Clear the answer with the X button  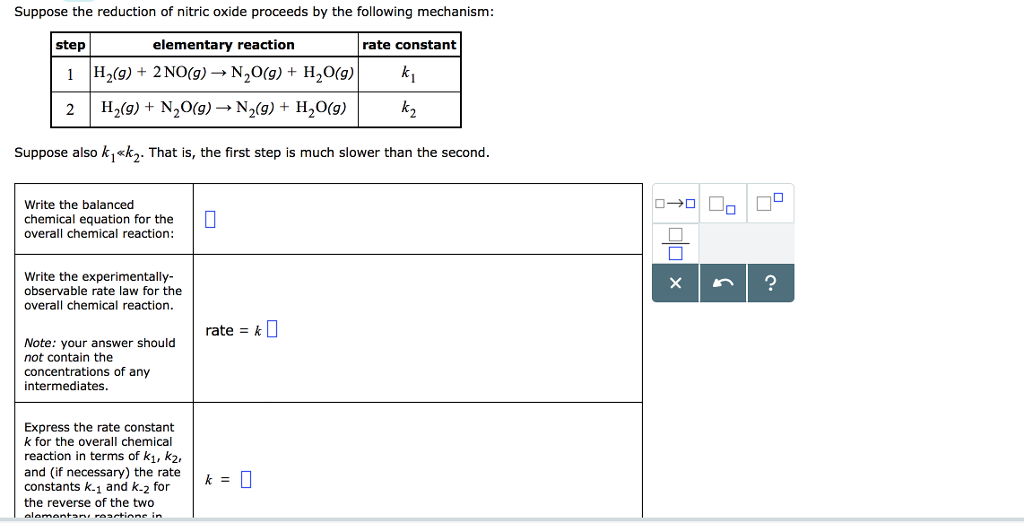click(x=675, y=283)
